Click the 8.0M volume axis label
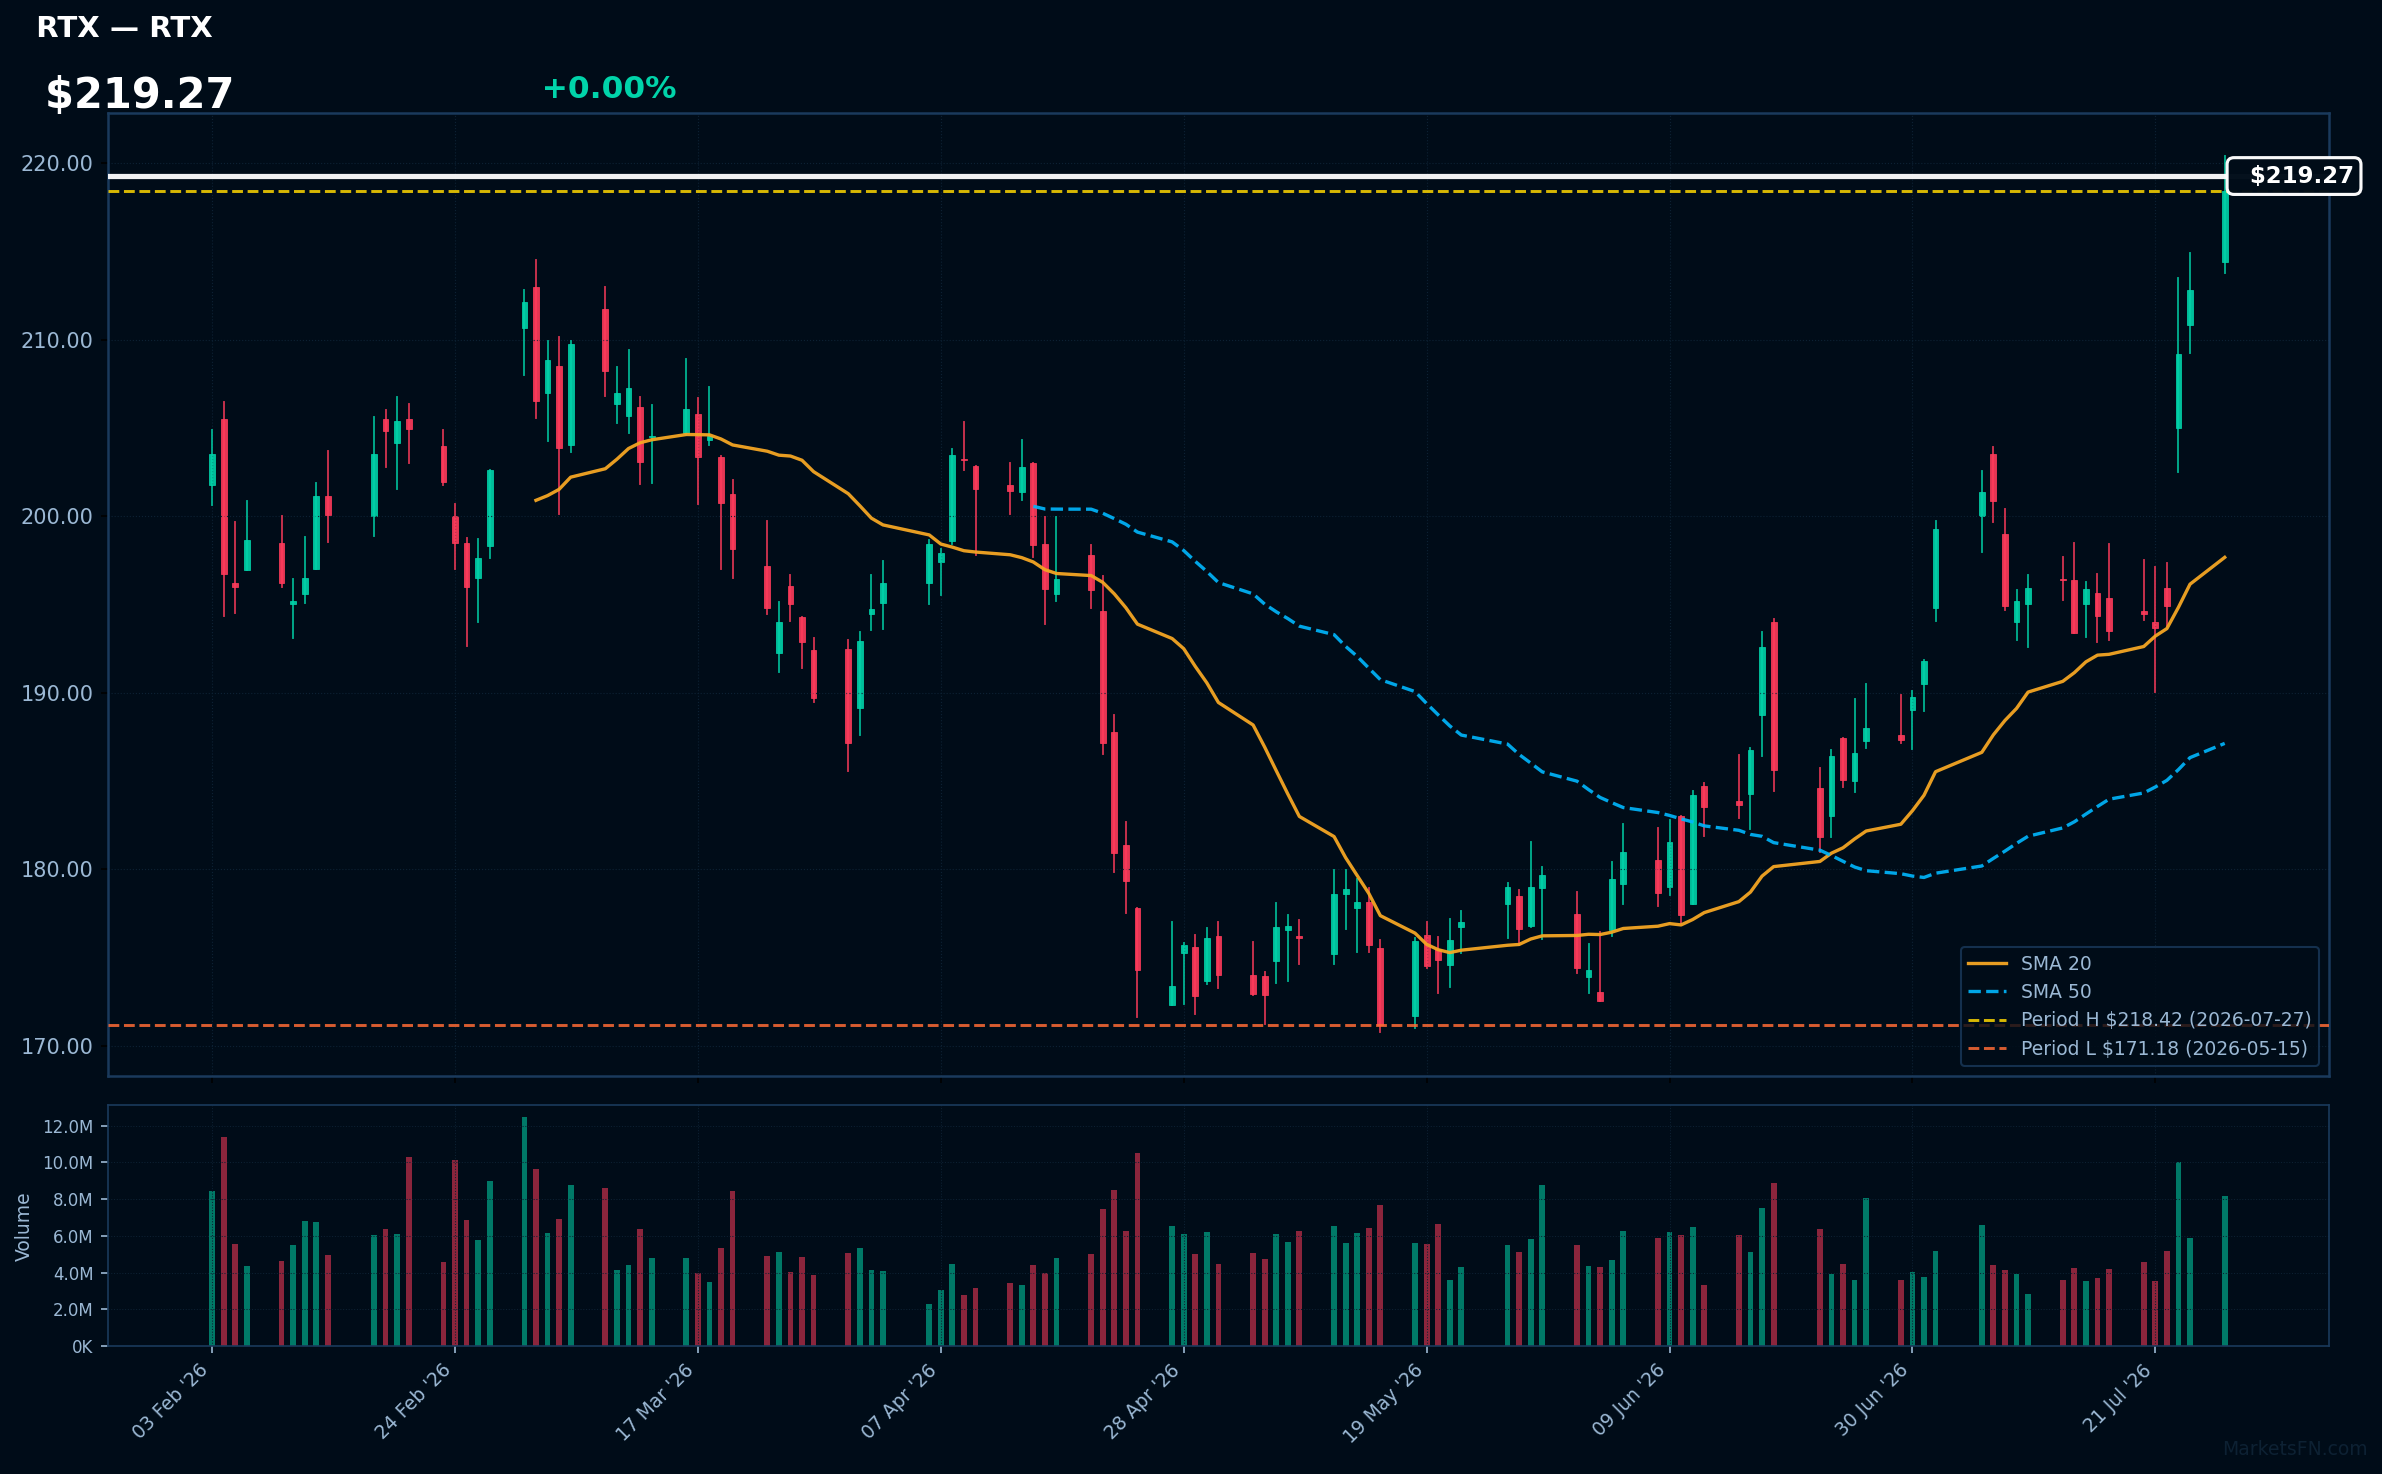 (73, 1200)
